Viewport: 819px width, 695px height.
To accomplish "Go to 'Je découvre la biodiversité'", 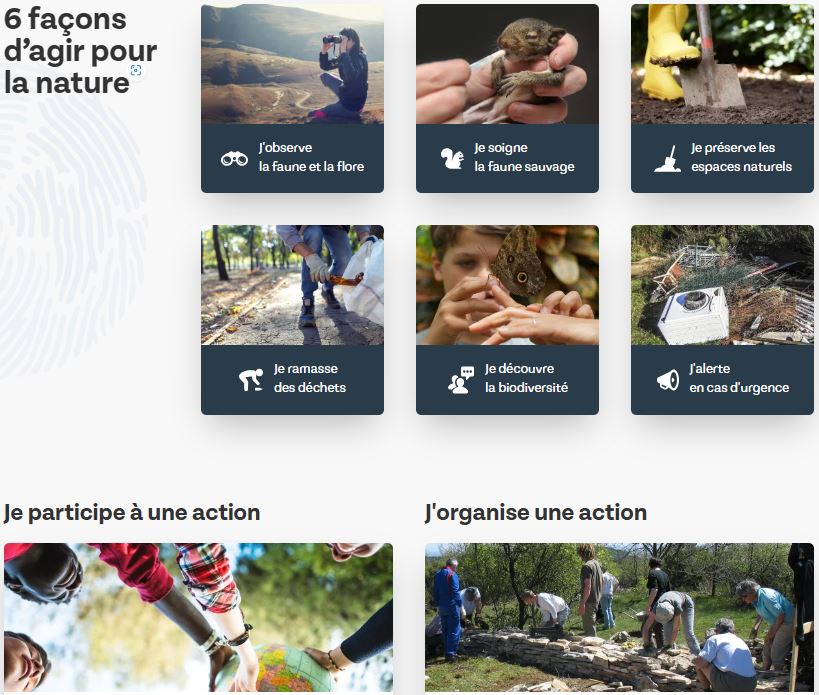I will [x=526, y=378].
